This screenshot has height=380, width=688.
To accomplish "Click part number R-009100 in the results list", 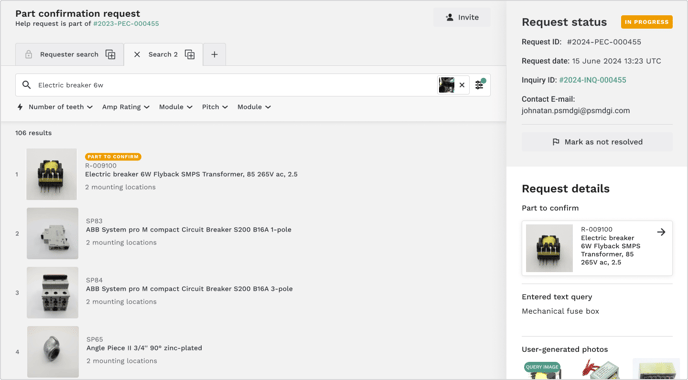I will (100, 166).
